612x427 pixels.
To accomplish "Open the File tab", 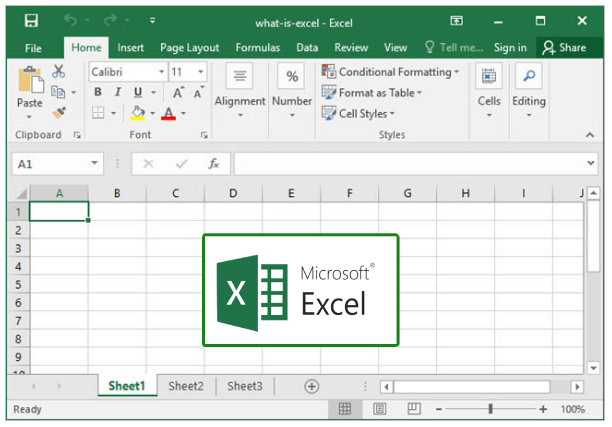I will click(33, 48).
